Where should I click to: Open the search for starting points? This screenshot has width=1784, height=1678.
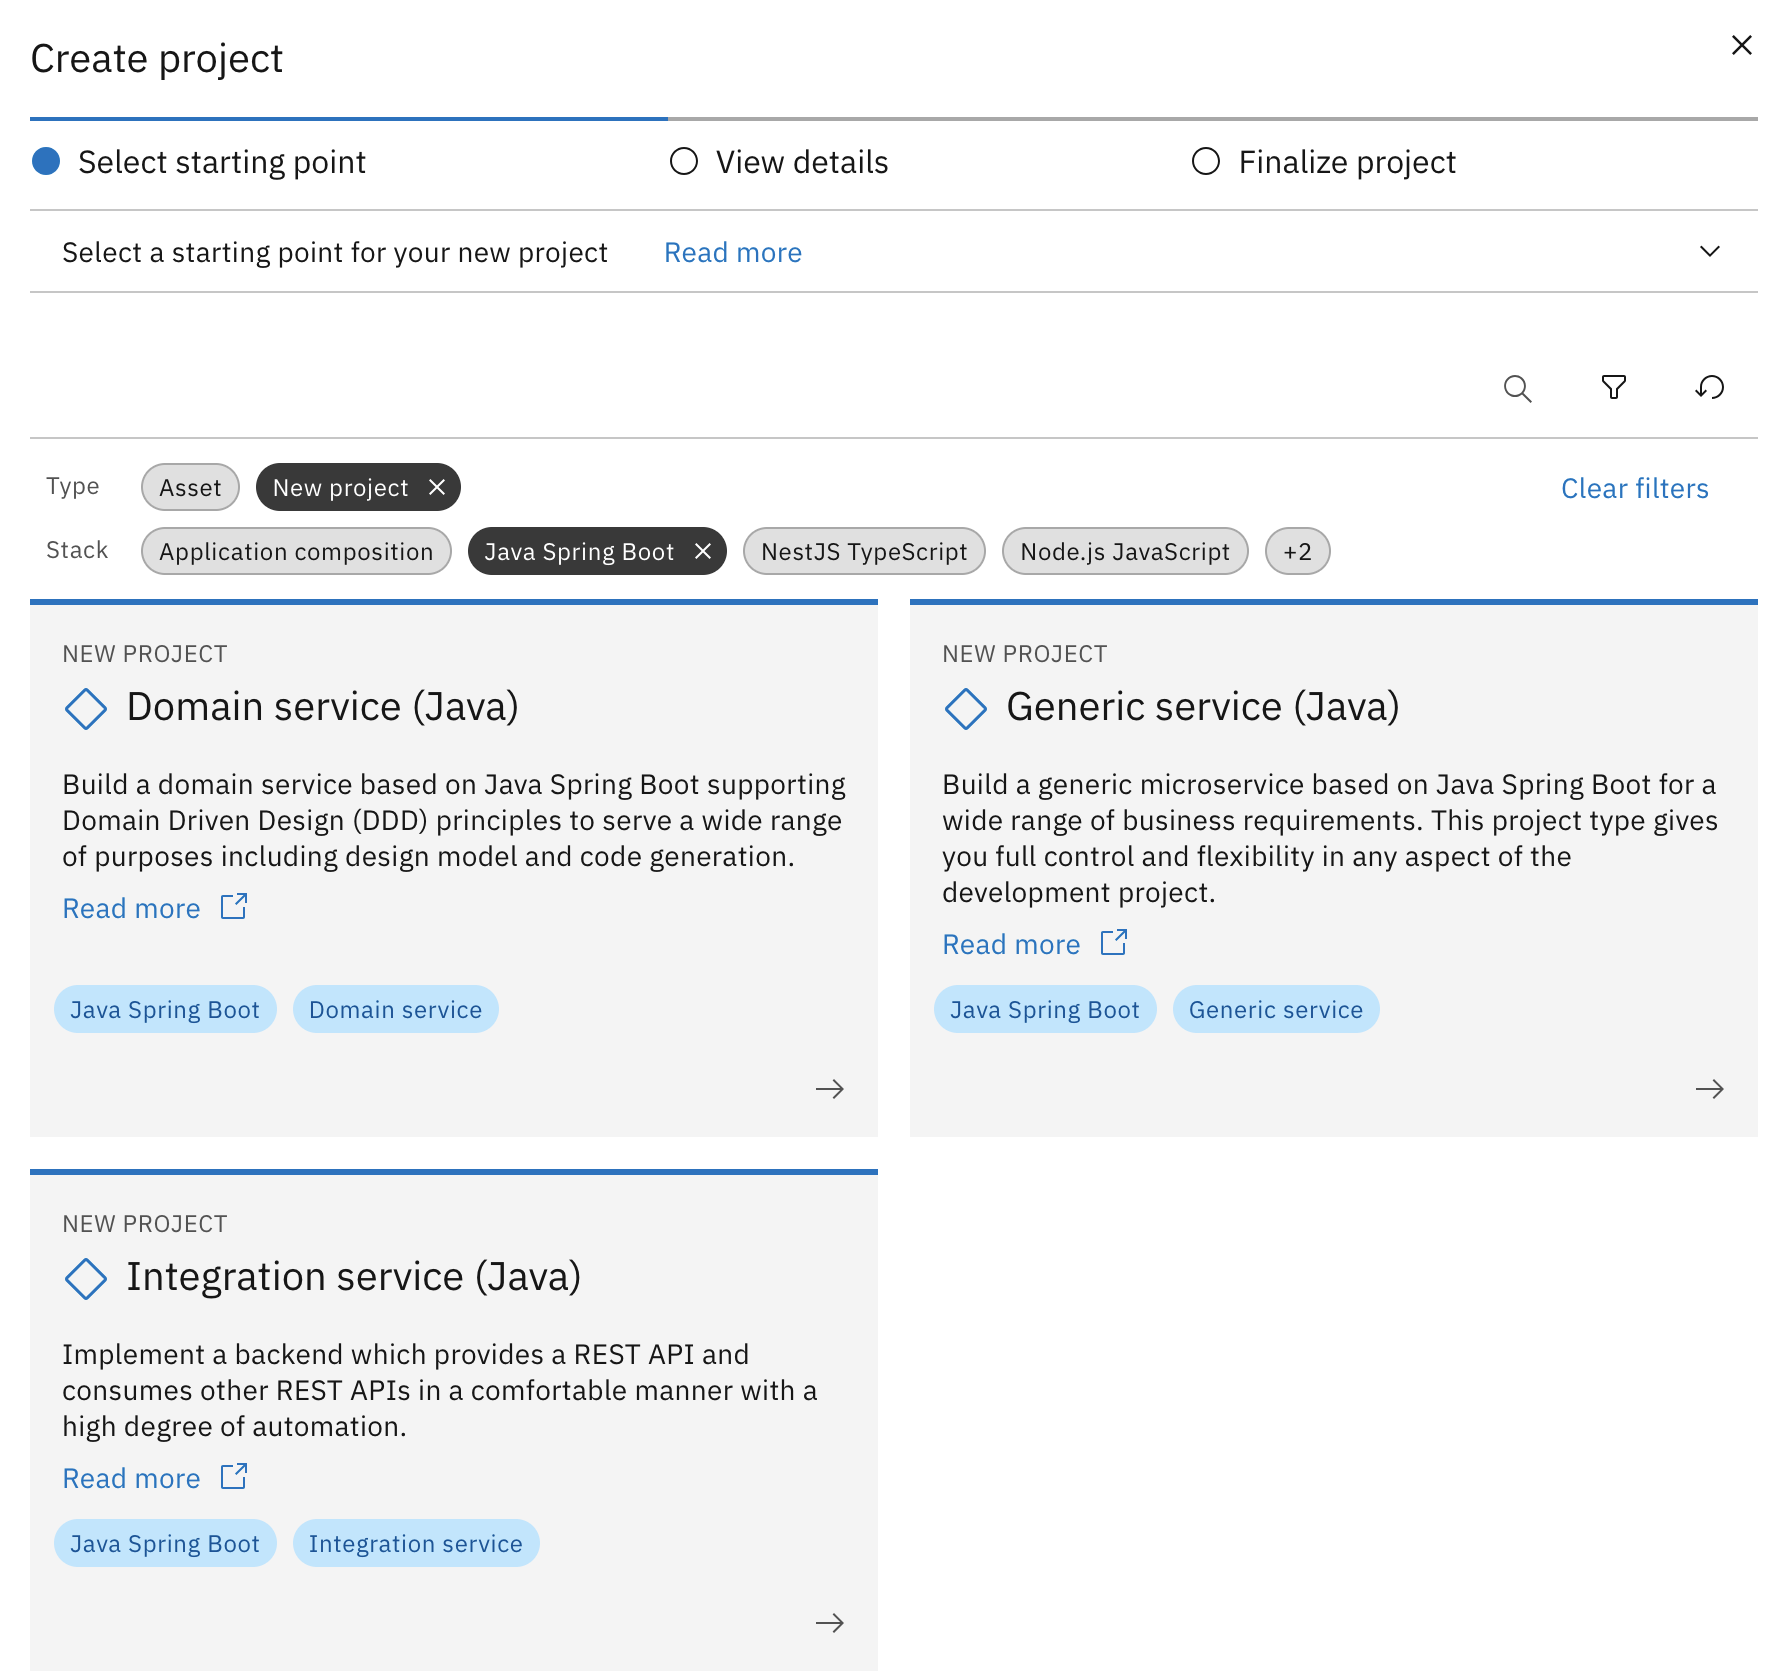(x=1518, y=388)
